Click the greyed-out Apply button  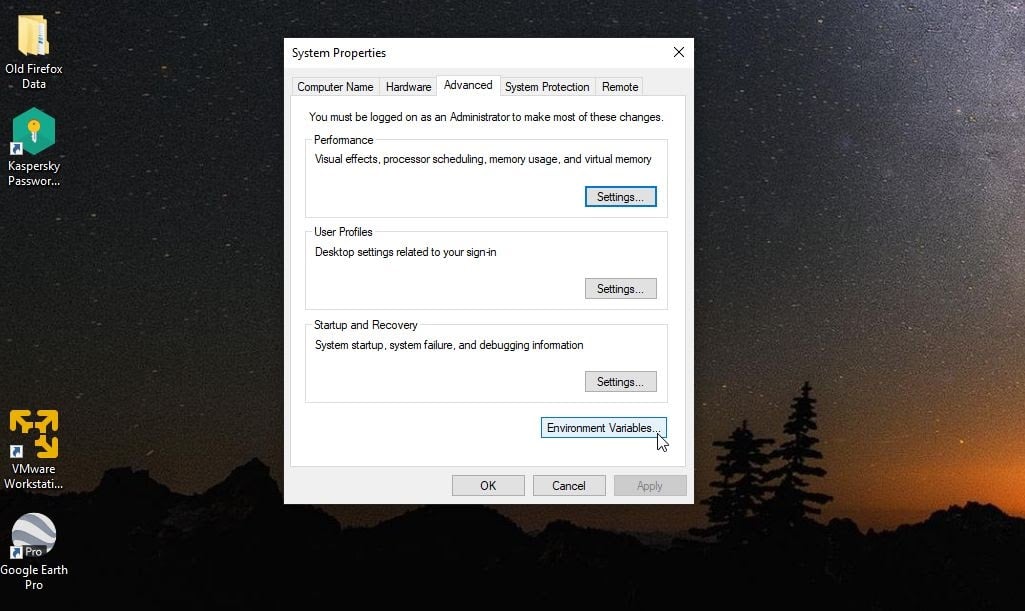(650, 486)
